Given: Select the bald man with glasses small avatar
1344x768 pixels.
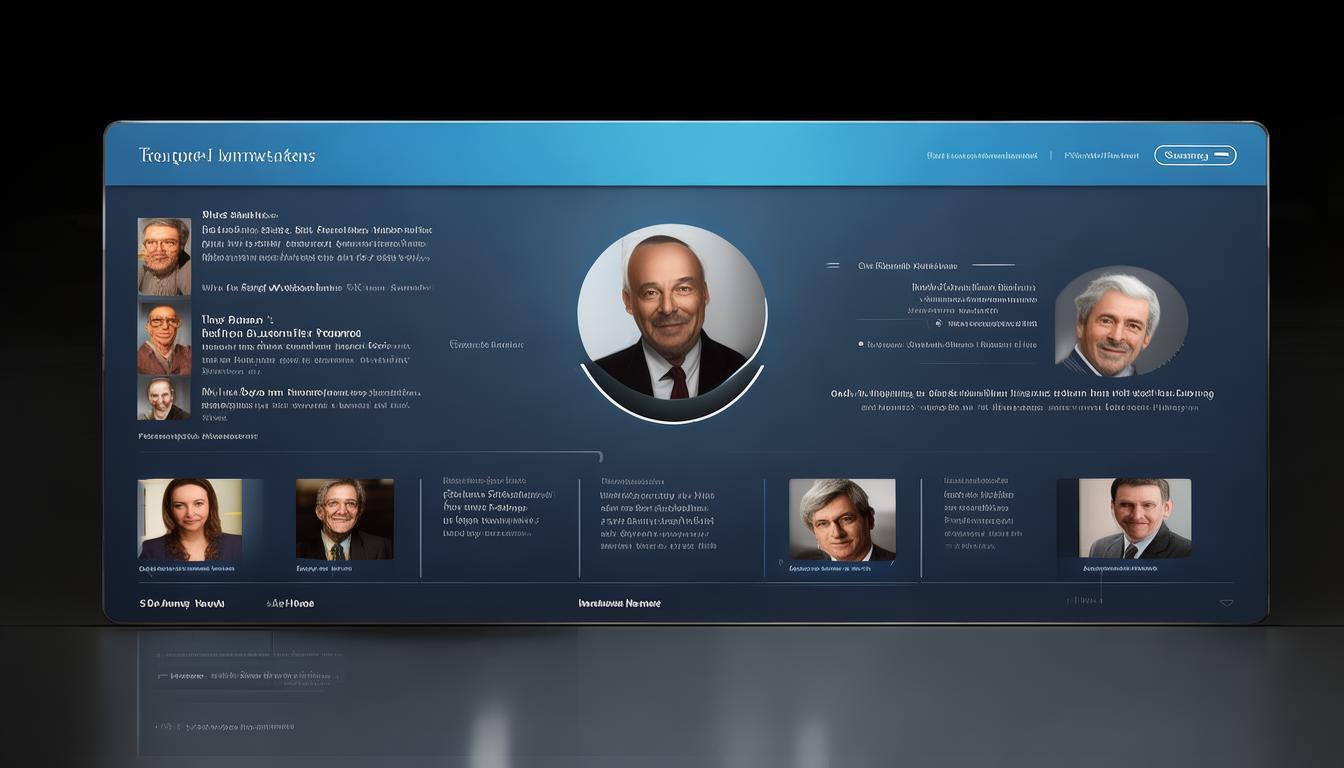Looking at the screenshot, I should pyautogui.click(x=164, y=338).
